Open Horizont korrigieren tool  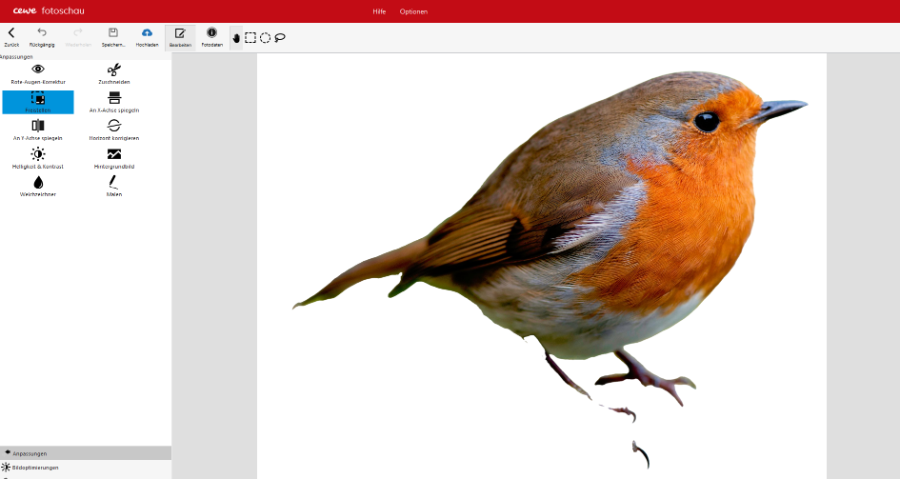tap(114, 129)
